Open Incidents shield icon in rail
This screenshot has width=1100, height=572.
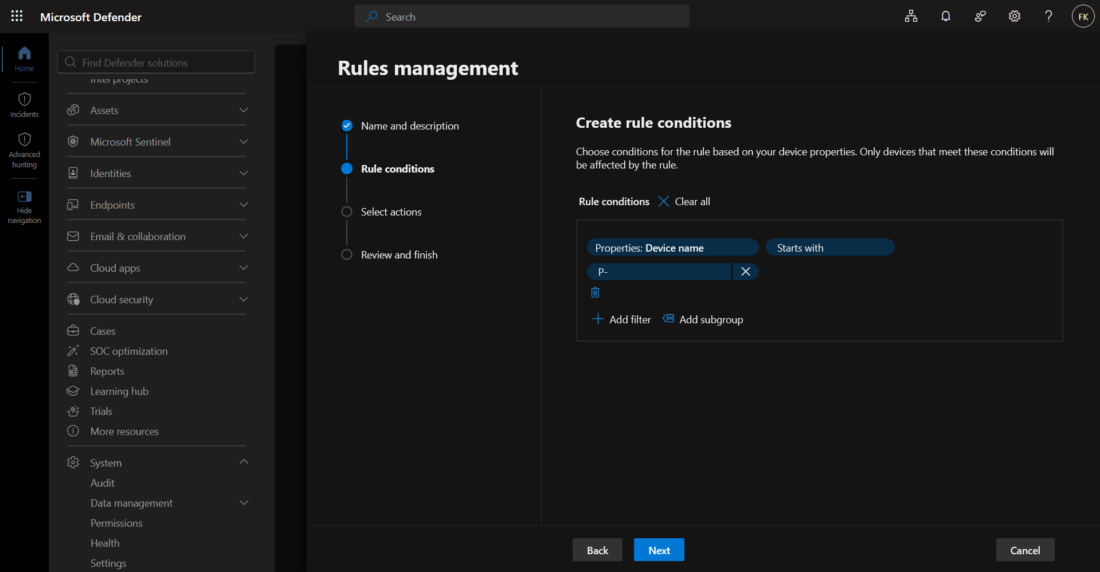click(x=25, y=99)
